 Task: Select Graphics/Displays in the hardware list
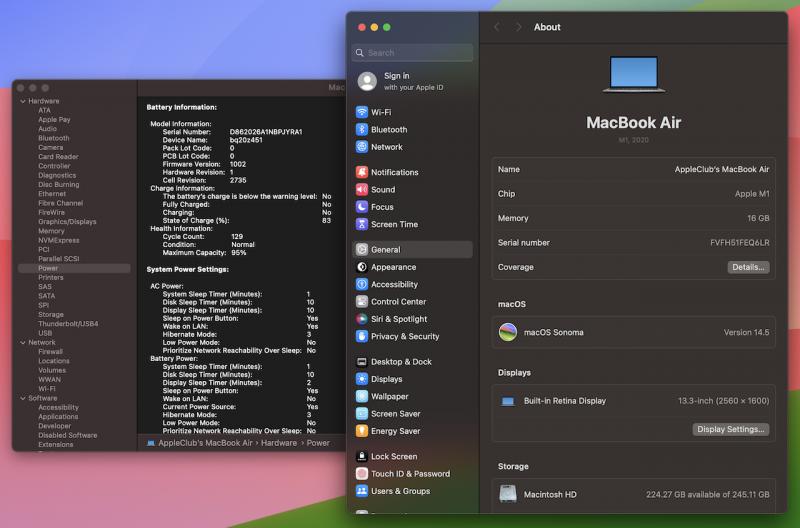coord(67,222)
